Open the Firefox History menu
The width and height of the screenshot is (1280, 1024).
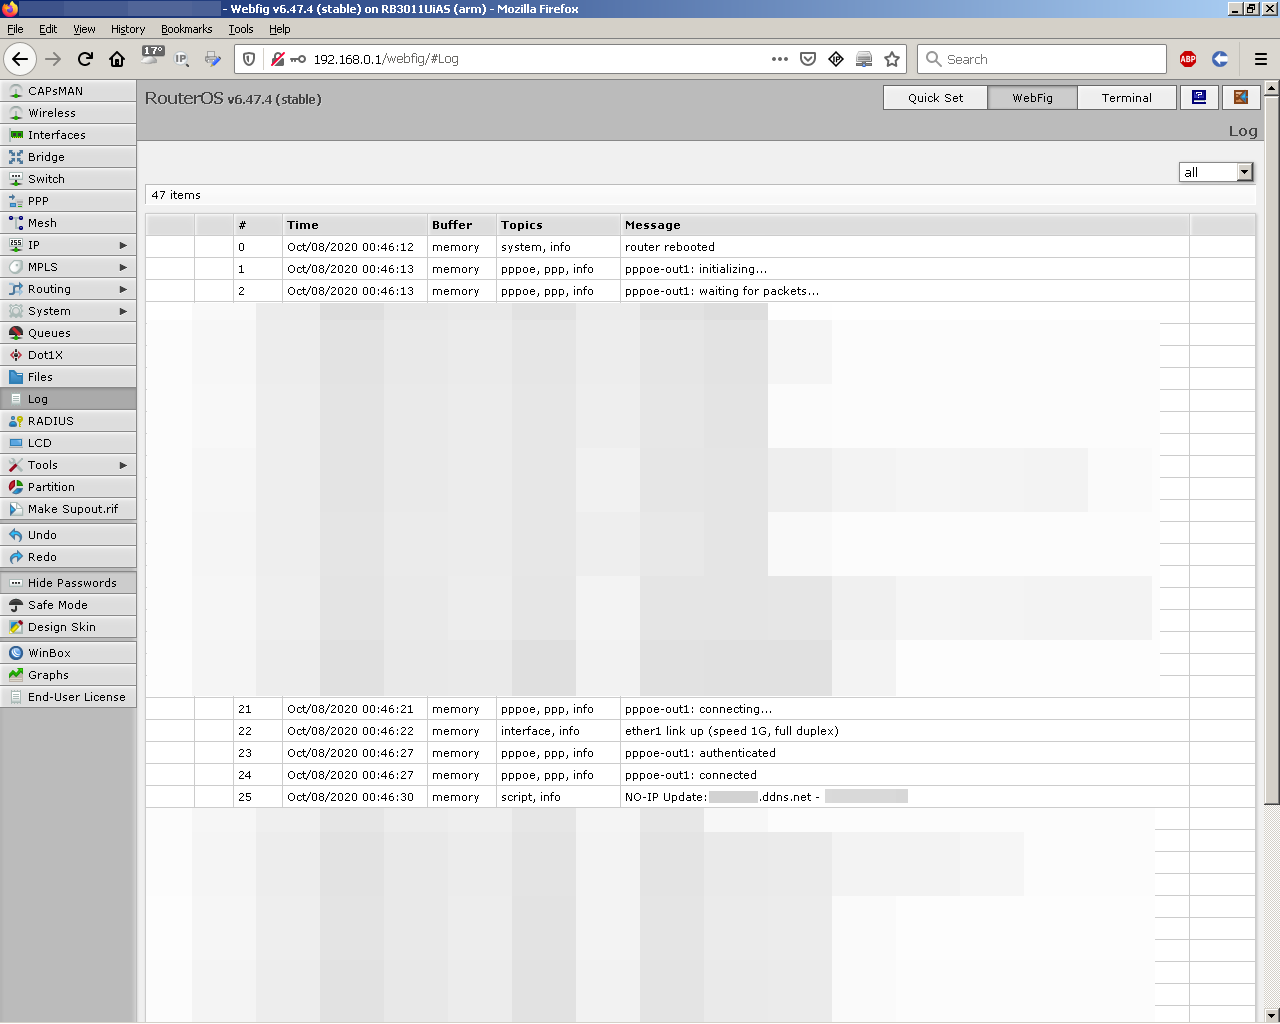tap(128, 29)
